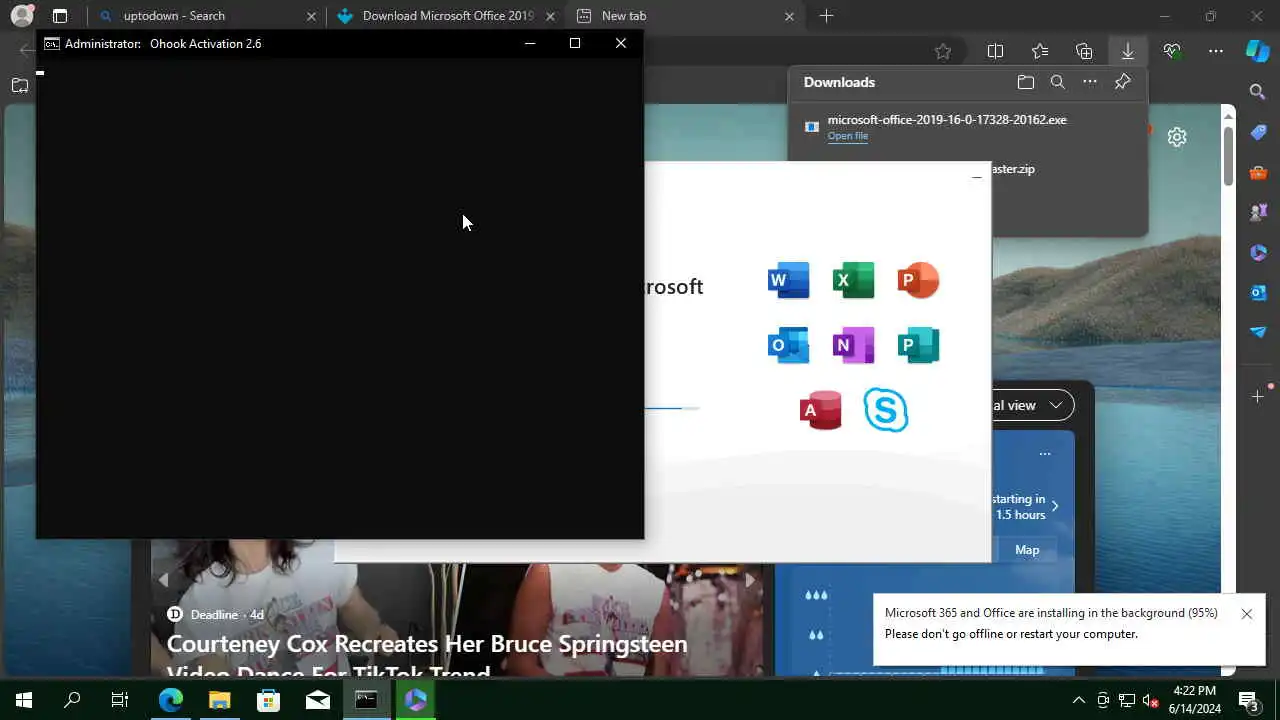Open the Action Center notifications icon
The width and height of the screenshot is (1280, 720).
[1248, 700]
